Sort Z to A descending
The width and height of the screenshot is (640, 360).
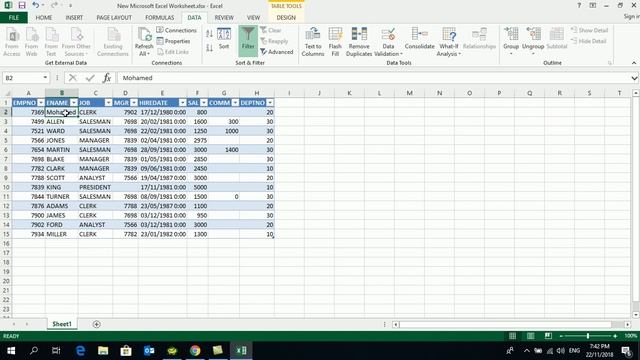pyautogui.click(x=209, y=48)
